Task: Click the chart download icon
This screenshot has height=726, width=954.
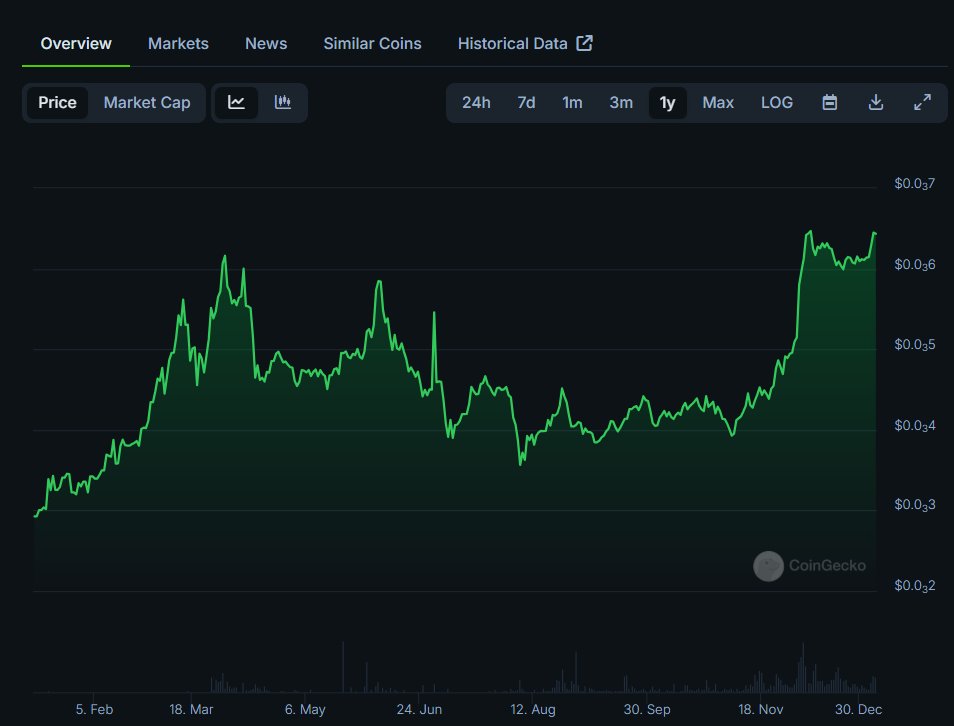Action: tap(875, 102)
